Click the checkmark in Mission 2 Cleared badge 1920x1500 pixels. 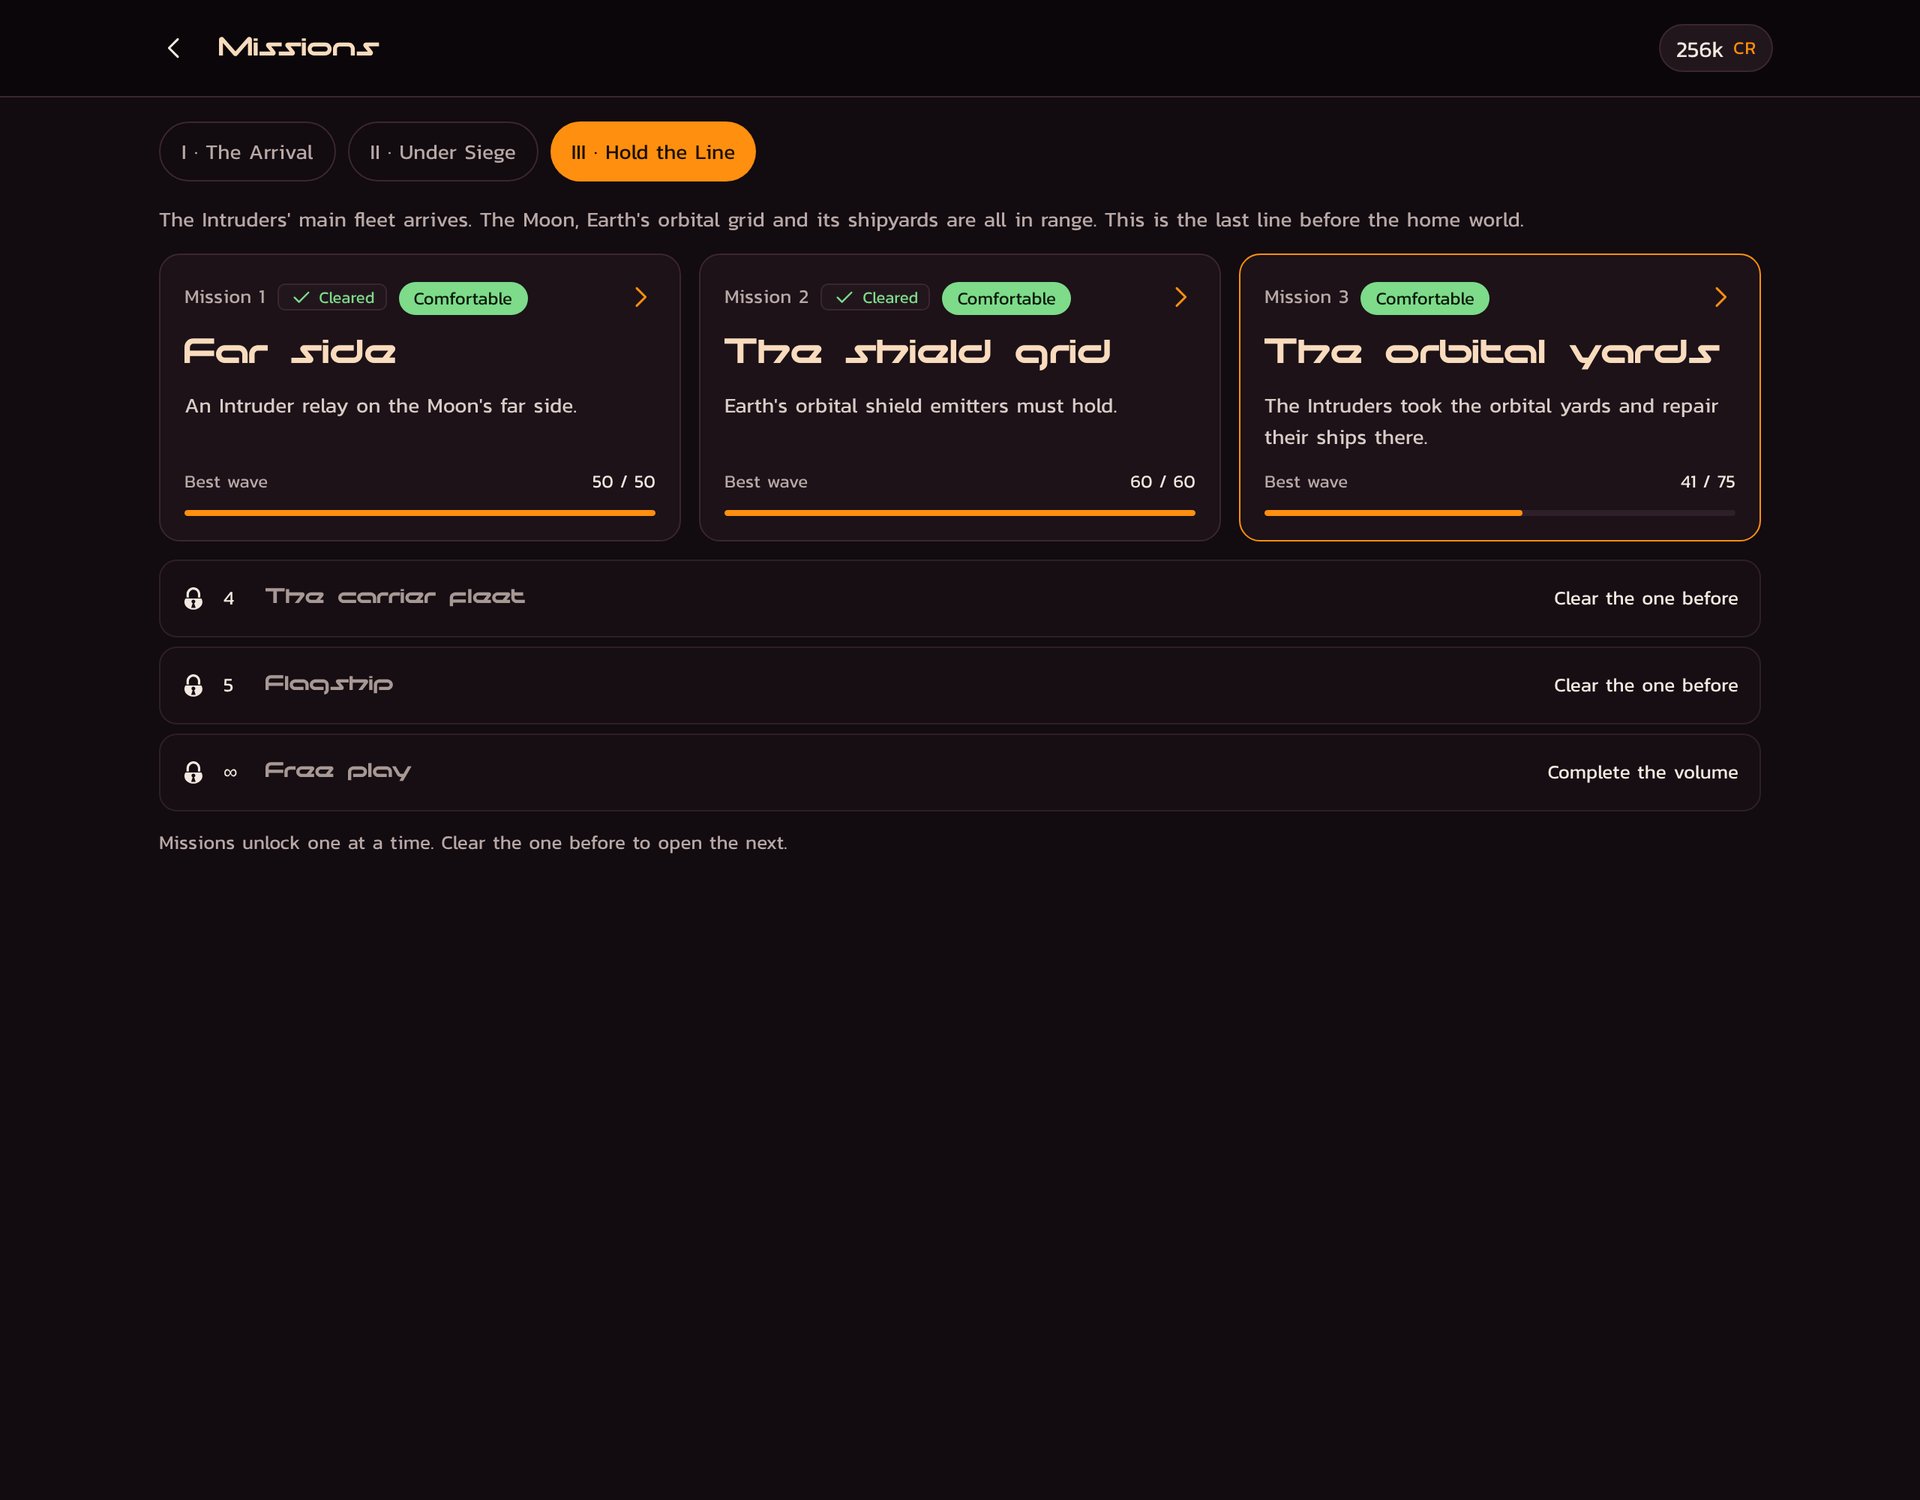coord(844,298)
